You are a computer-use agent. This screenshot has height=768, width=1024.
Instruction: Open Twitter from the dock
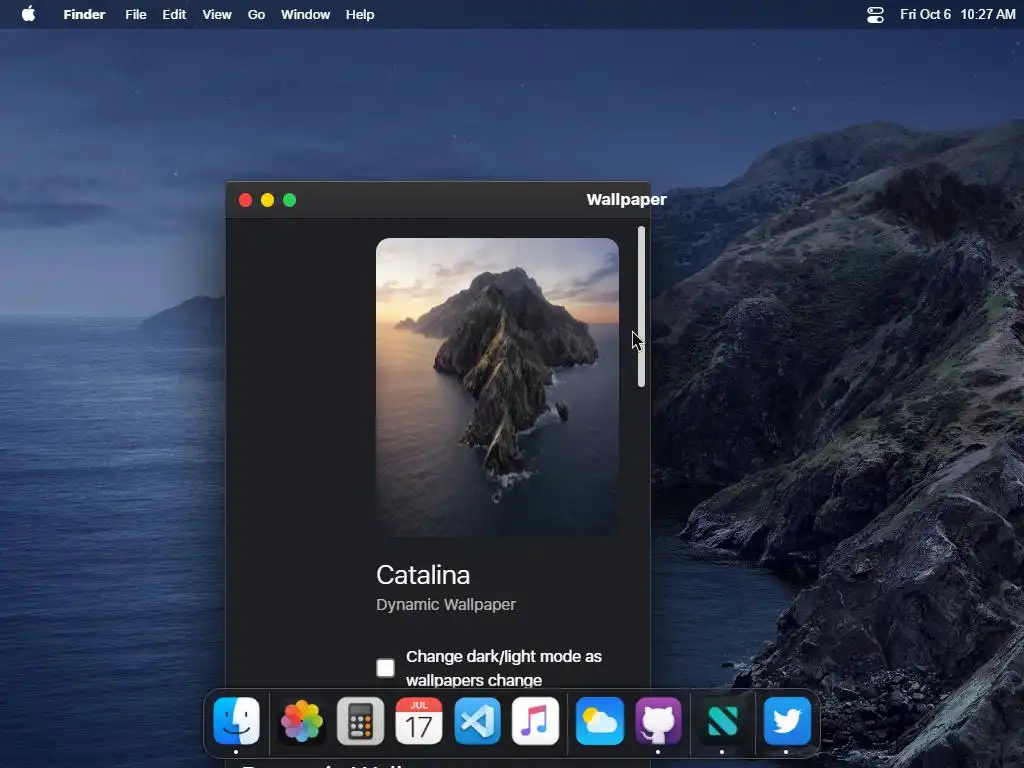click(787, 721)
